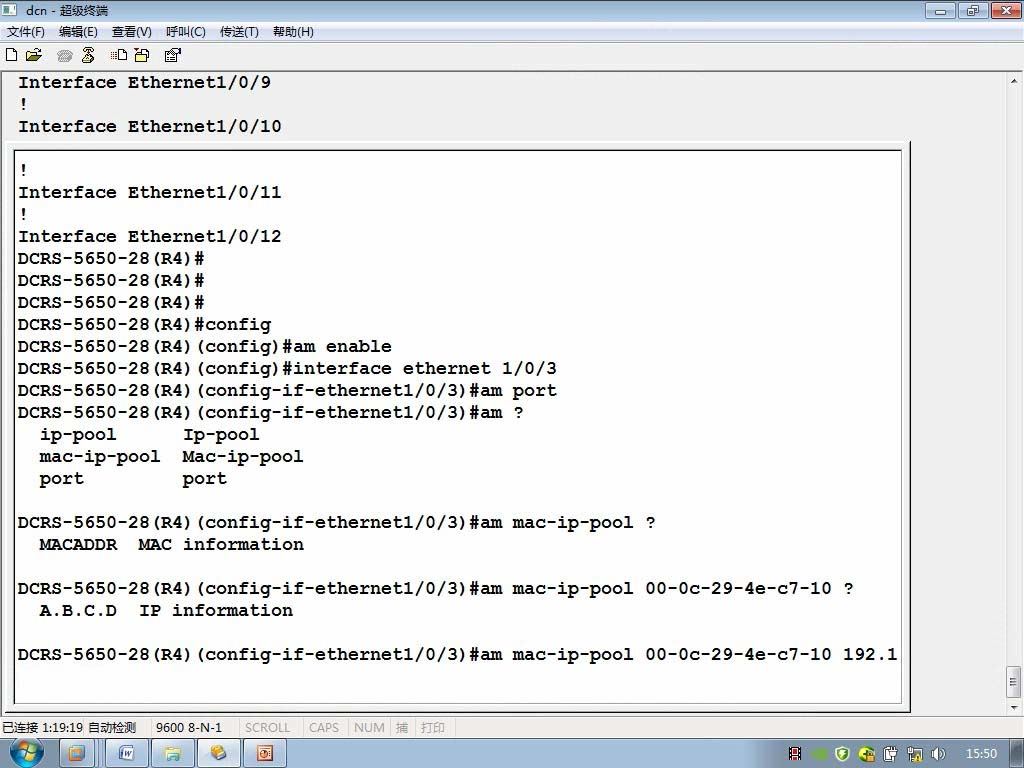Screen dimensions: 1024x768
Task: Click the red film-strip tray icon
Action: tap(795, 754)
